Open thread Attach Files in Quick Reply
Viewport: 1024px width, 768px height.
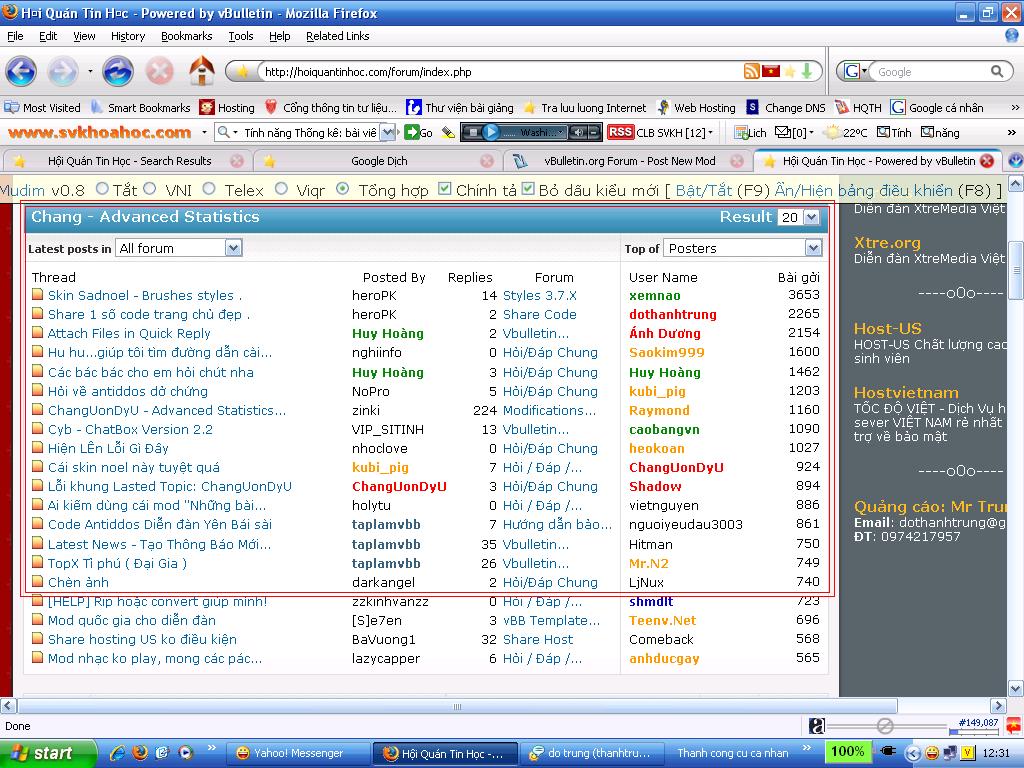pyautogui.click(x=129, y=333)
